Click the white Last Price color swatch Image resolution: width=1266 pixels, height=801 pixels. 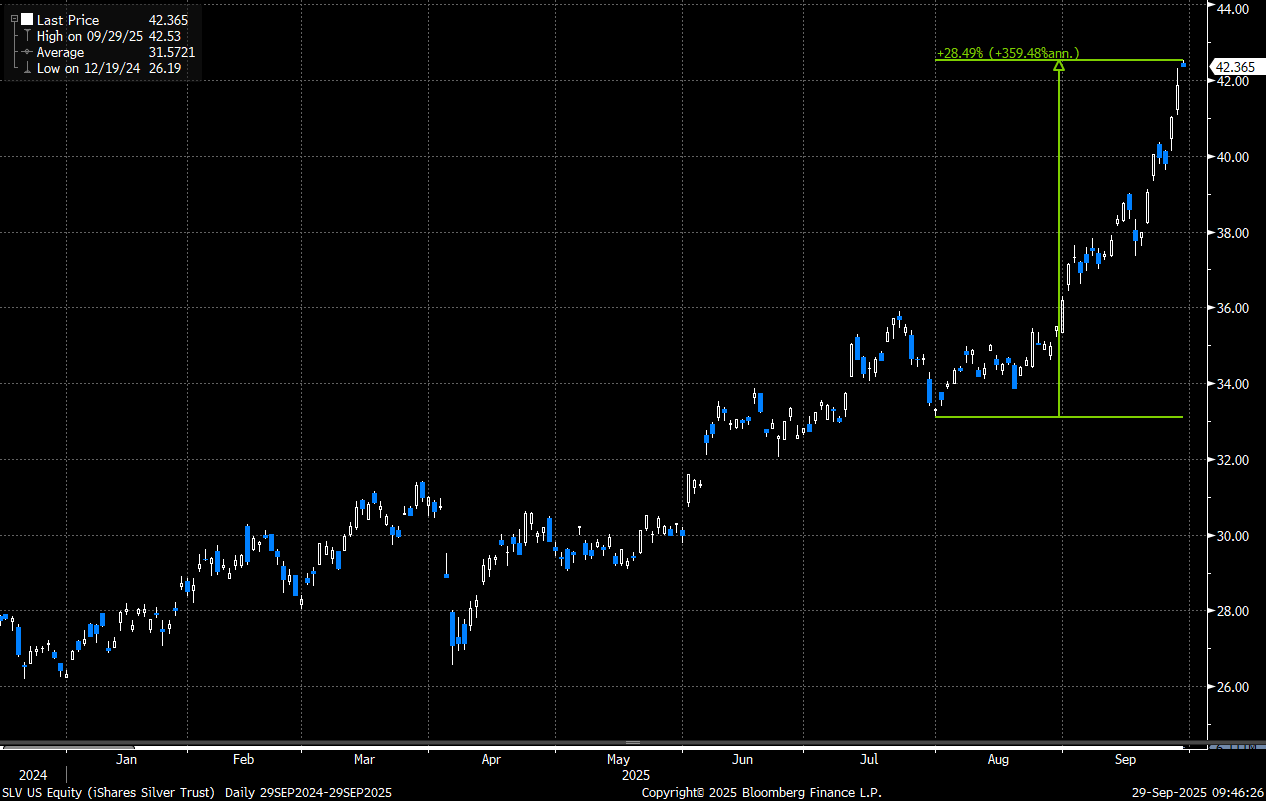tap(27, 20)
